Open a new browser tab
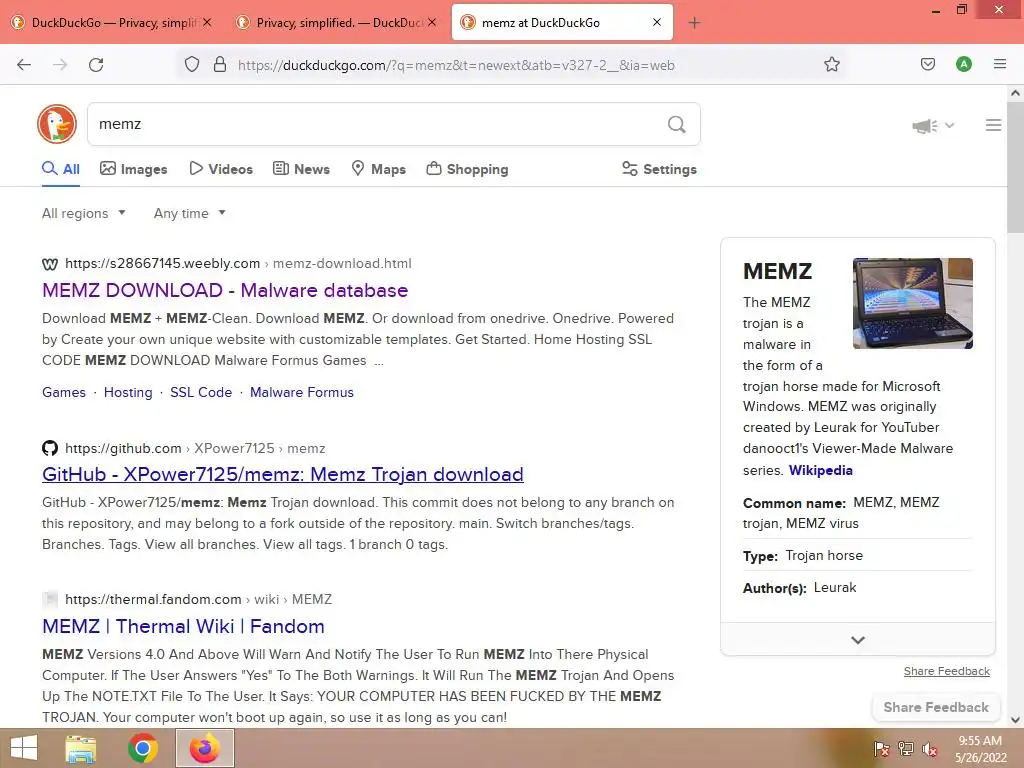Viewport: 1024px width, 768px height. [694, 23]
